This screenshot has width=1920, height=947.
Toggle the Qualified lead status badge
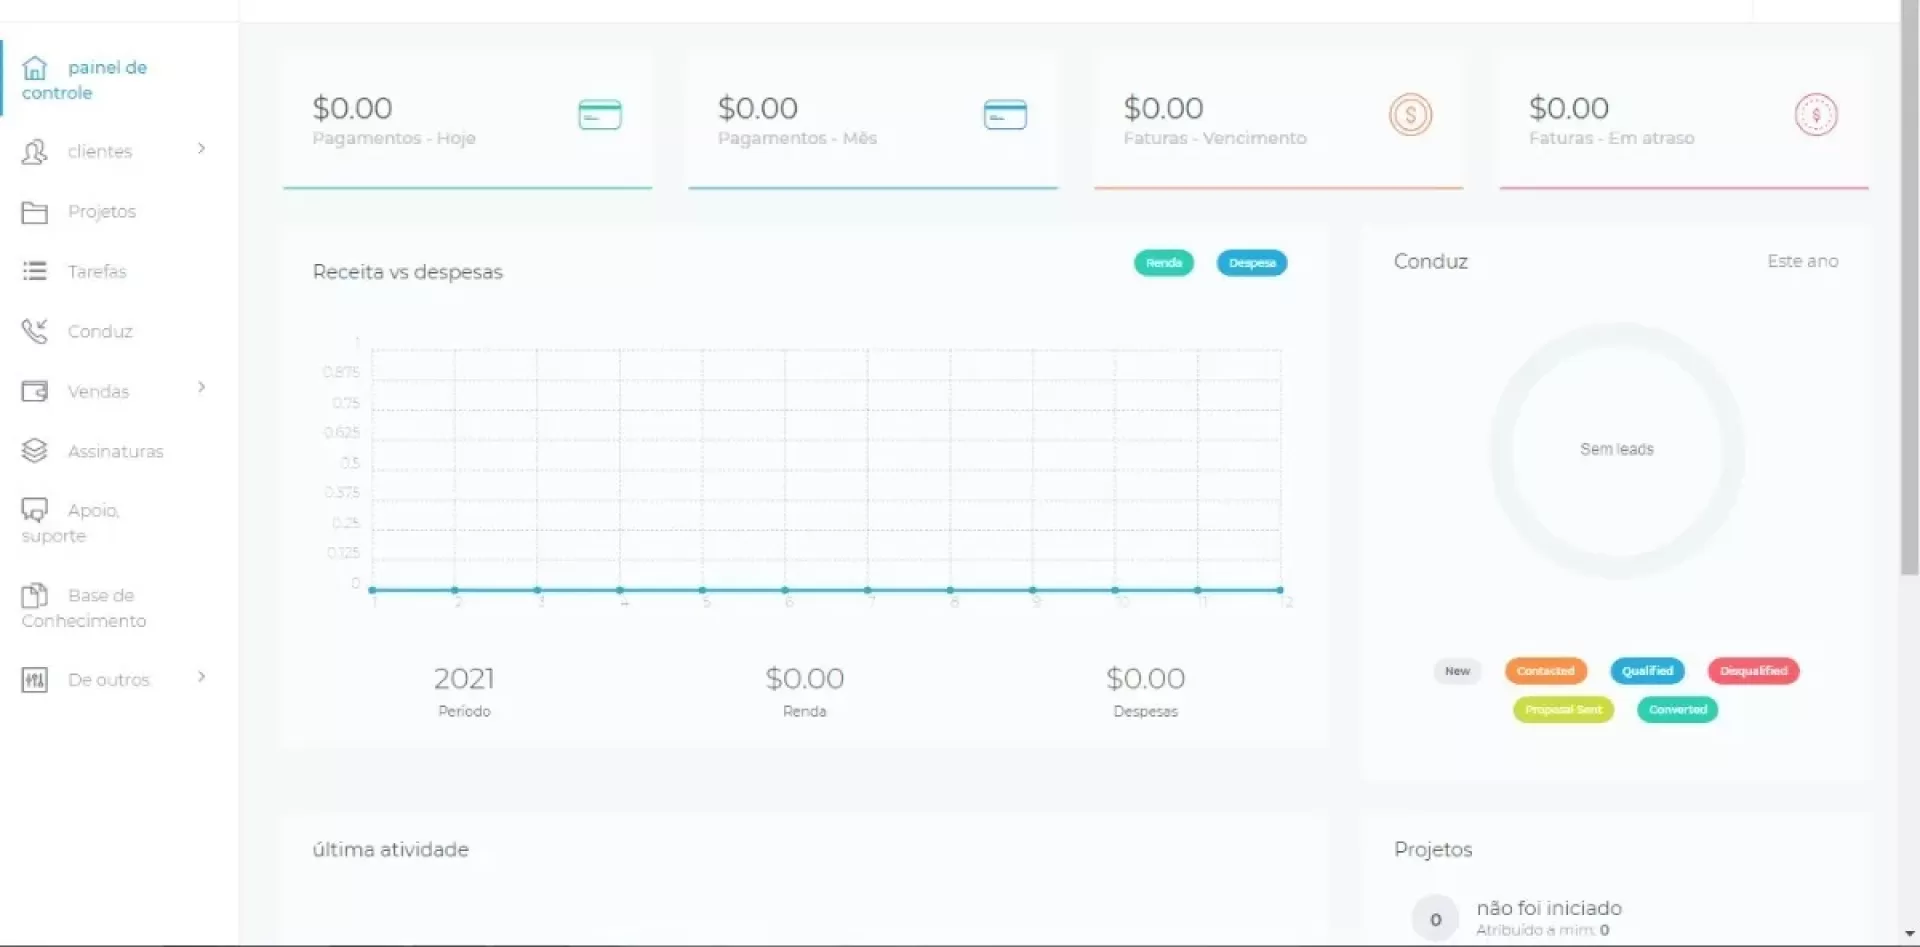click(1647, 671)
